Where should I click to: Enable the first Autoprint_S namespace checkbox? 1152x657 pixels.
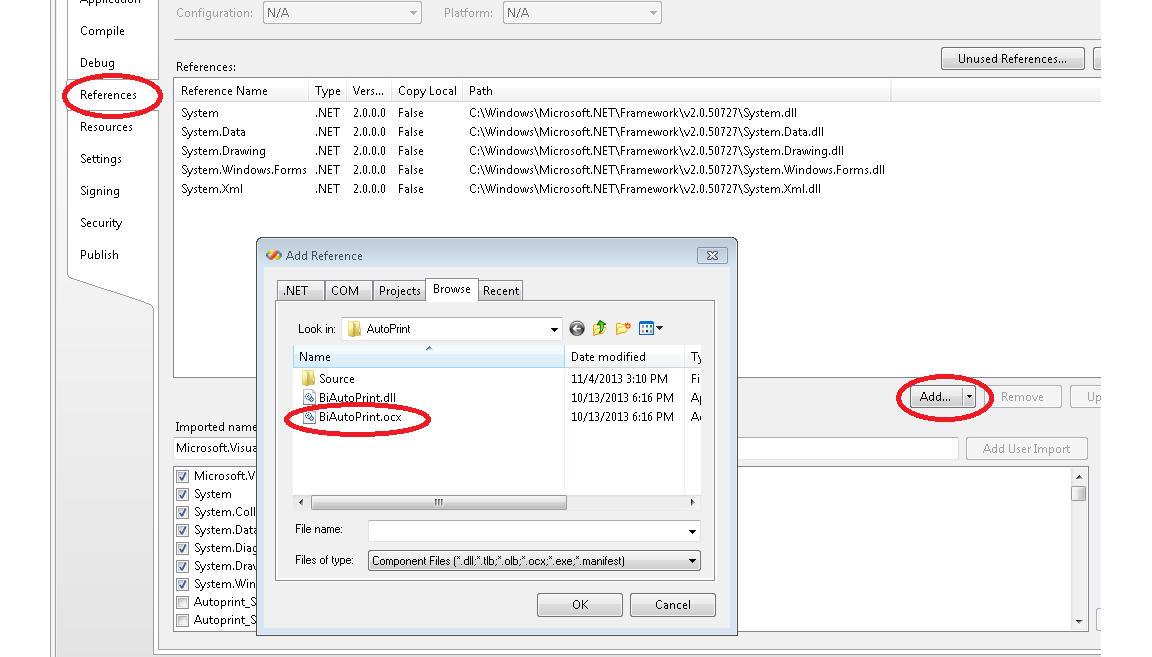[x=183, y=602]
